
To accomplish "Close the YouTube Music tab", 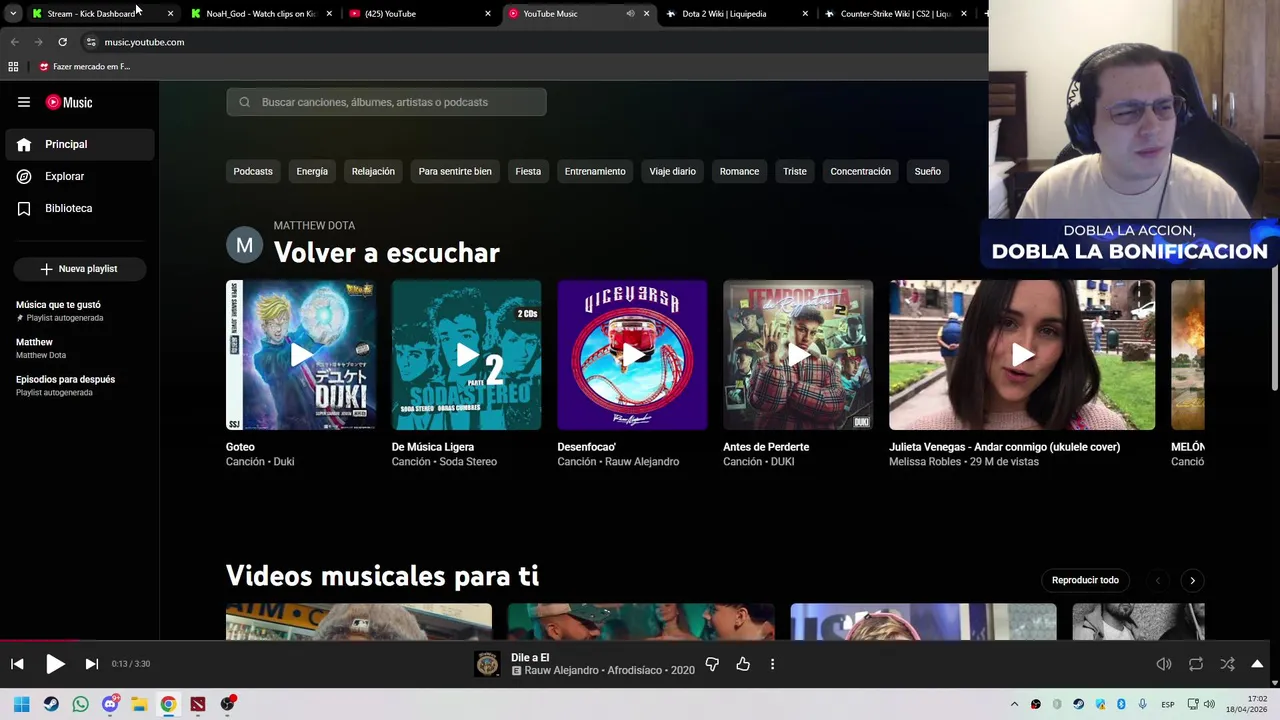I will (x=646, y=14).
